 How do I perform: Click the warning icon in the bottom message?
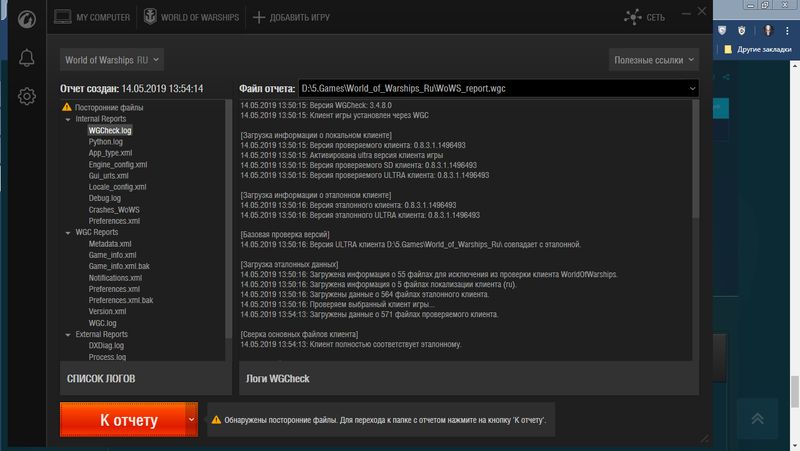tap(216, 419)
